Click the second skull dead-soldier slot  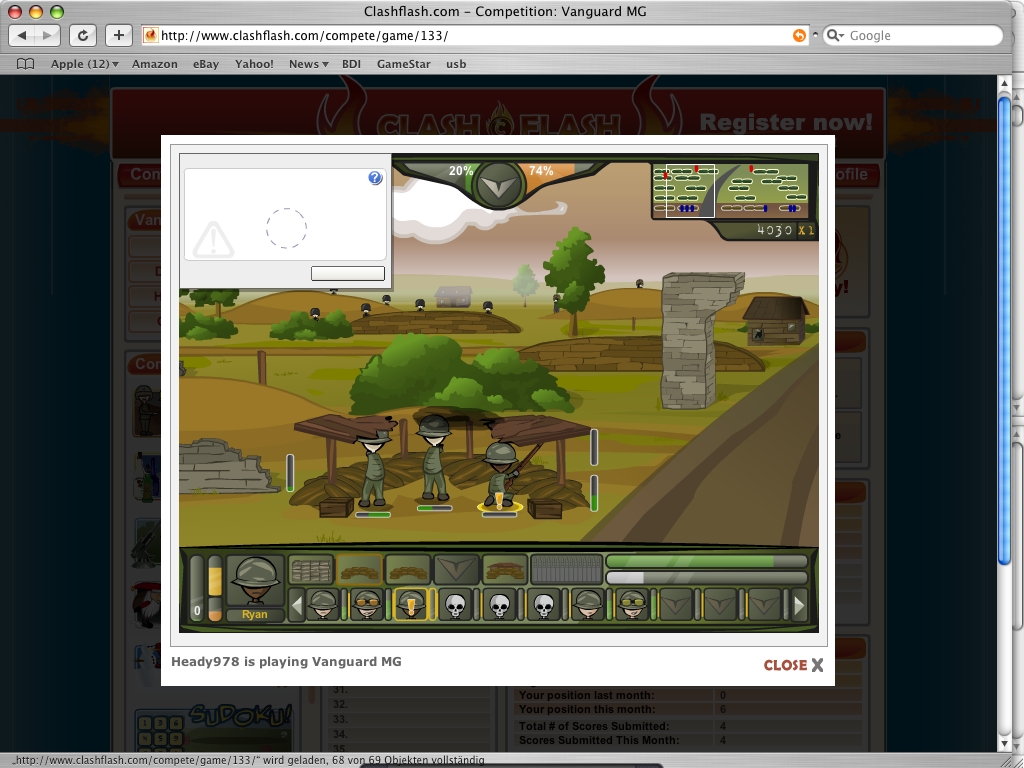click(500, 605)
